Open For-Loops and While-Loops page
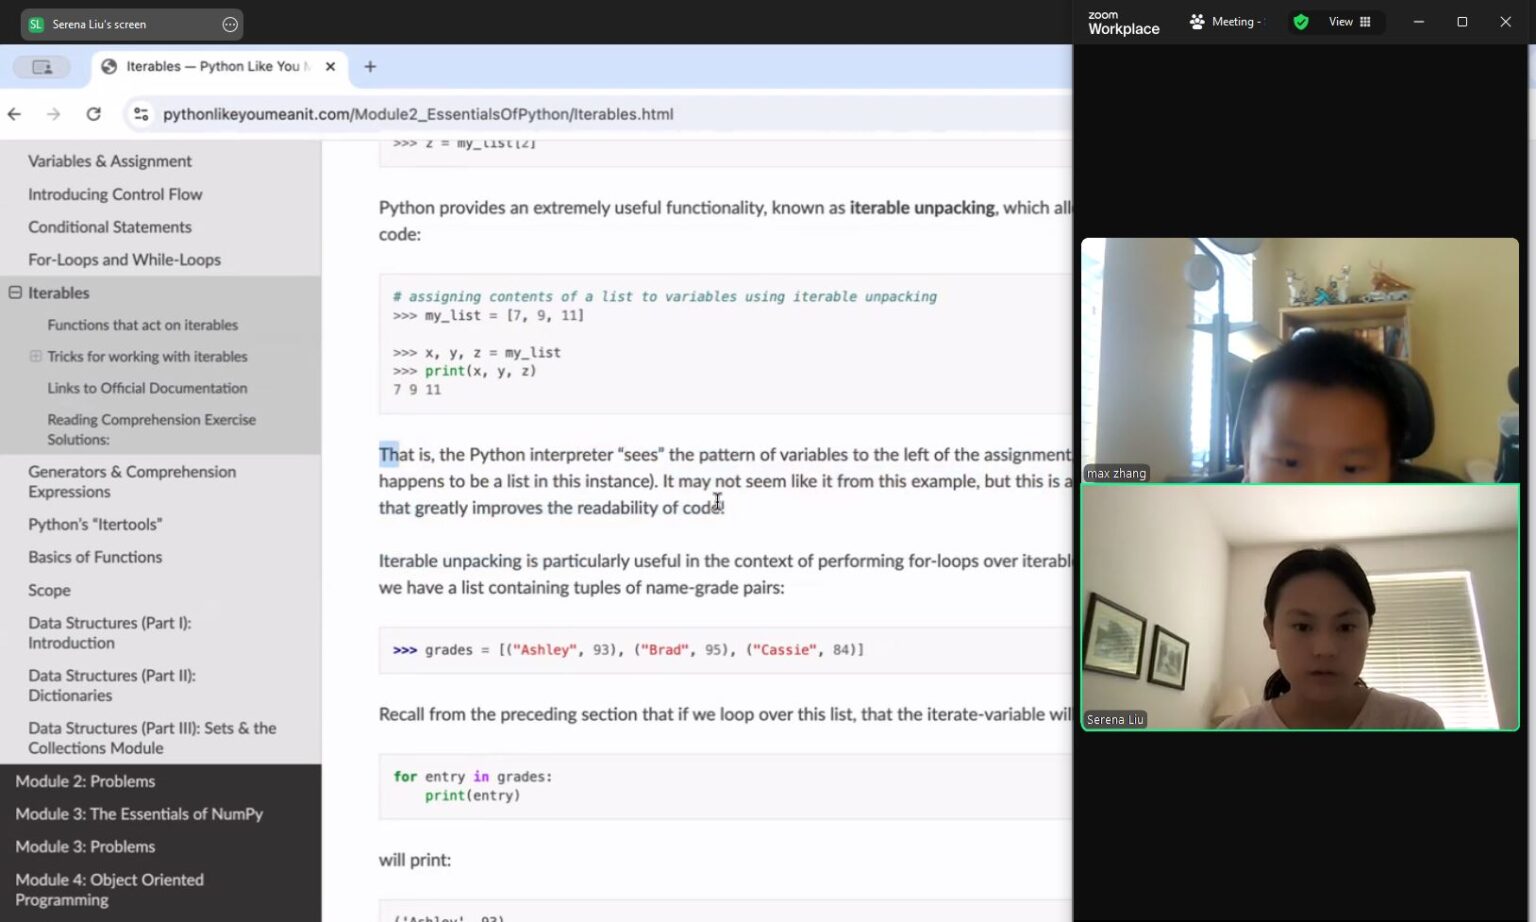This screenshot has height=922, width=1536. click(124, 260)
